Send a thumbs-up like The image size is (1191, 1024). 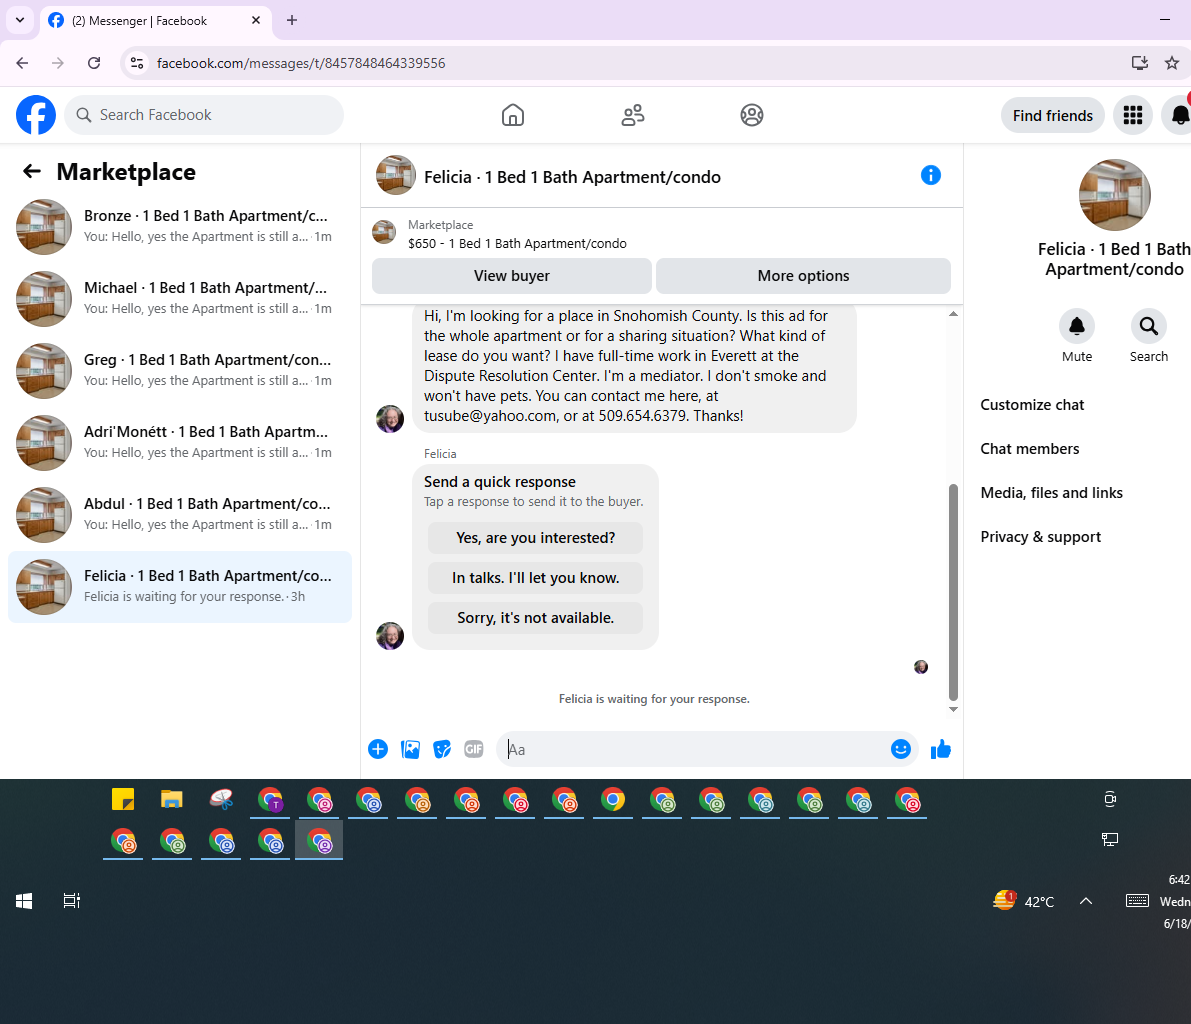pos(940,750)
